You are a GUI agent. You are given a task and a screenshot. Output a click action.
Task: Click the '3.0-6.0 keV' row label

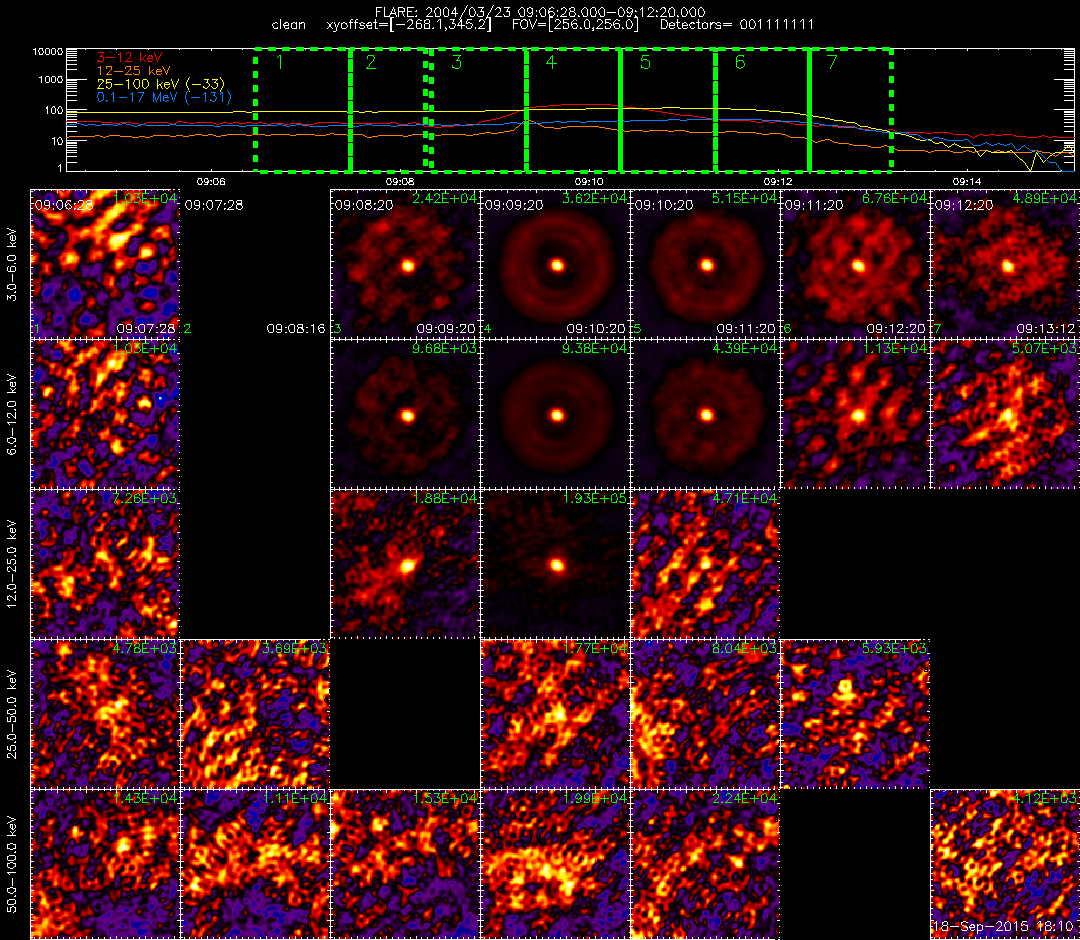[x=12, y=264]
